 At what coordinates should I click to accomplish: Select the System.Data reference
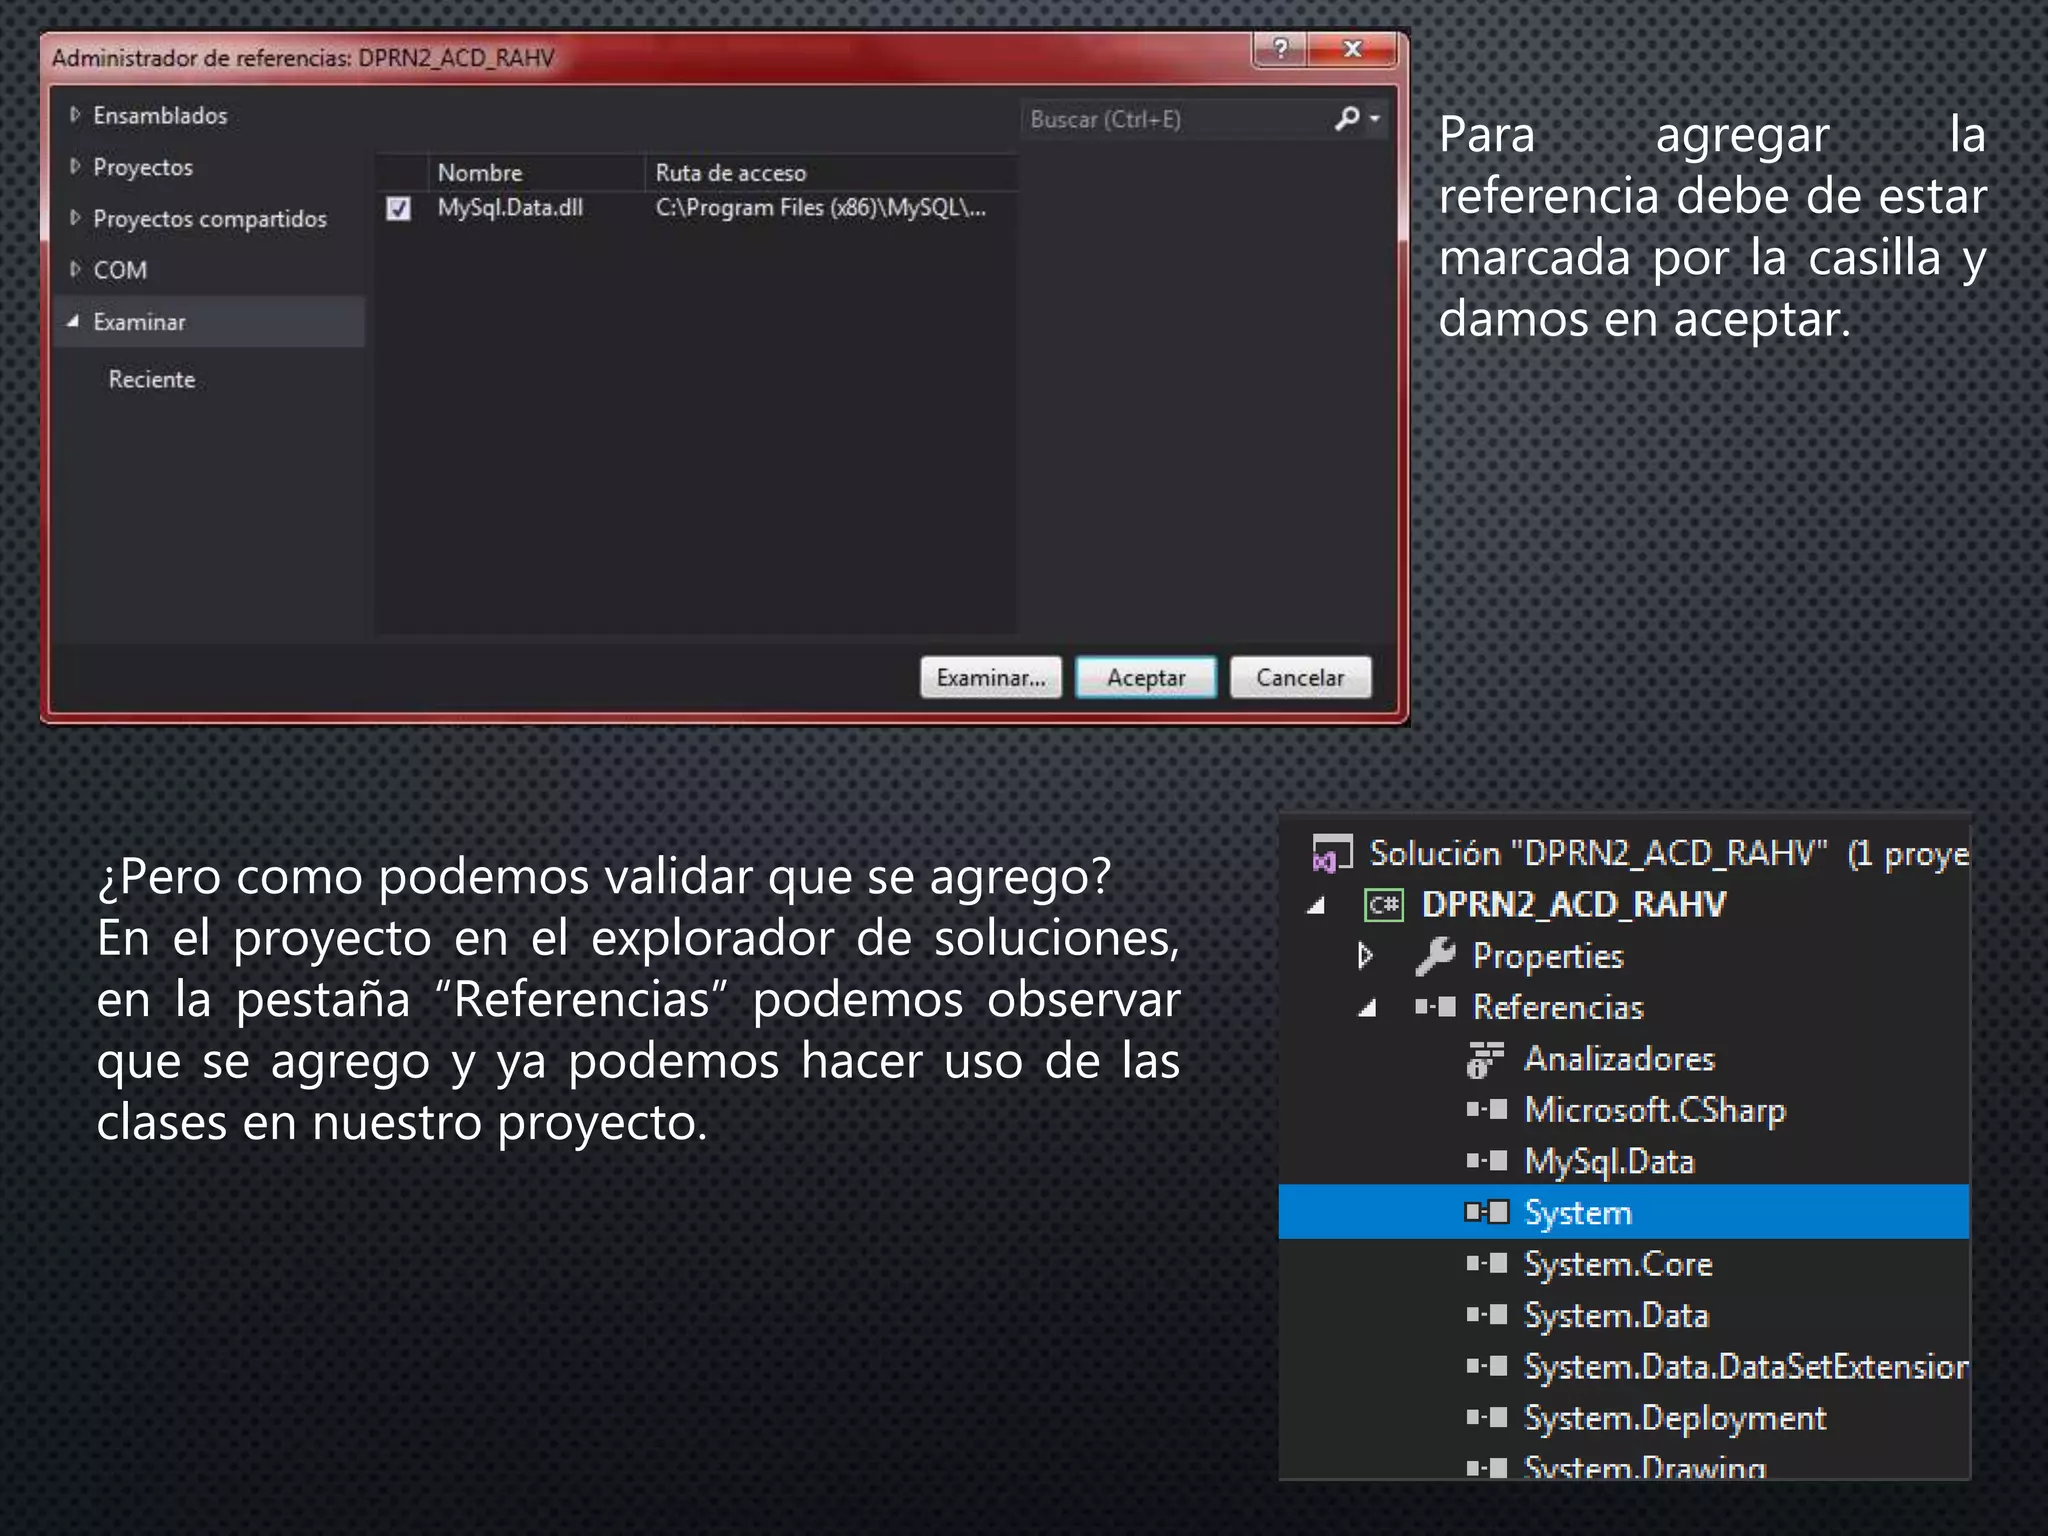pyautogui.click(x=1616, y=1315)
